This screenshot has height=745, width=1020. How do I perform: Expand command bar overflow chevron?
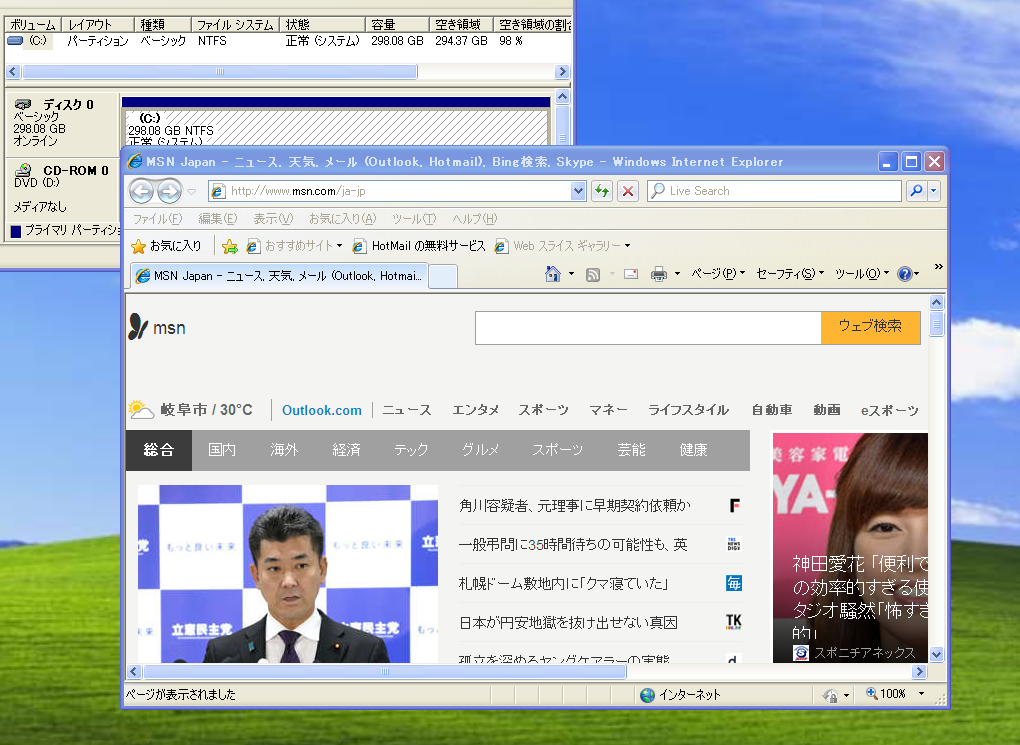[938, 267]
